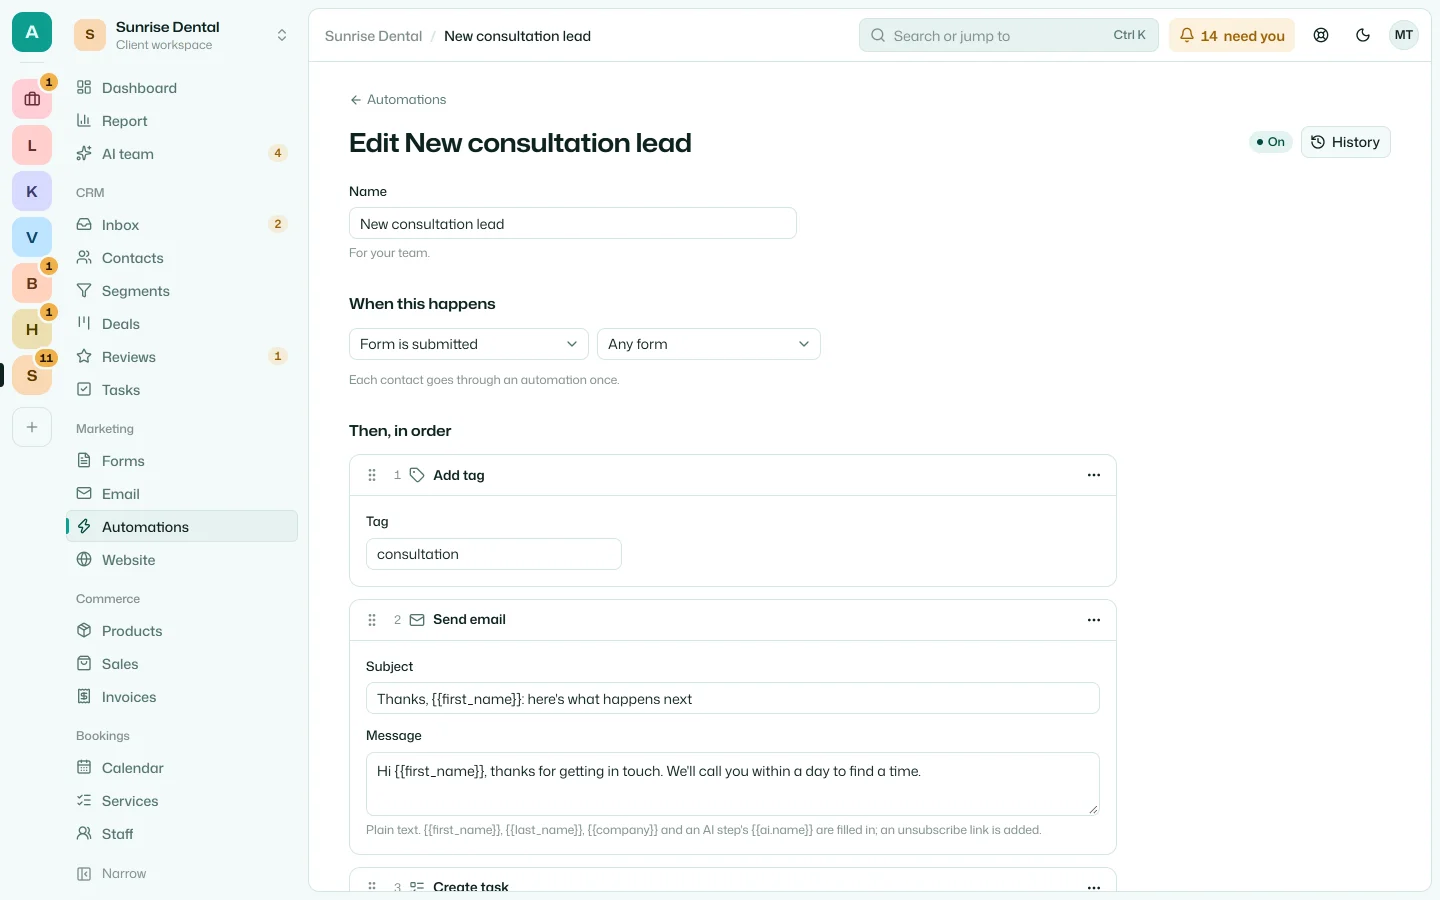Open more options for Add tag step
The width and height of the screenshot is (1440, 900).
point(1094,475)
